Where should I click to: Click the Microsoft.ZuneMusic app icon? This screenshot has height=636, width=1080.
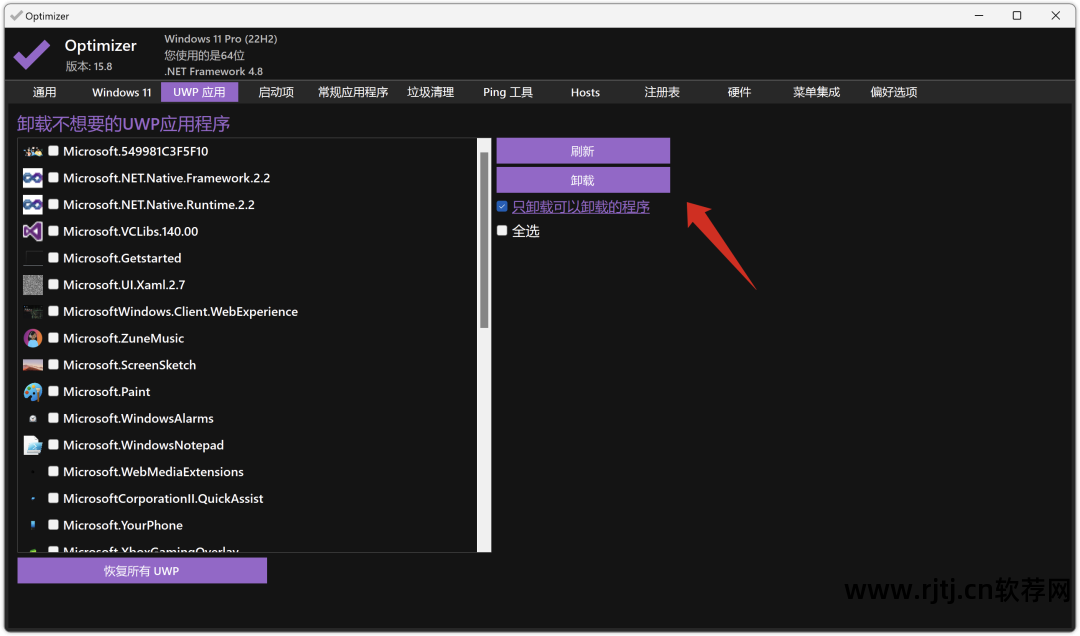tap(33, 338)
